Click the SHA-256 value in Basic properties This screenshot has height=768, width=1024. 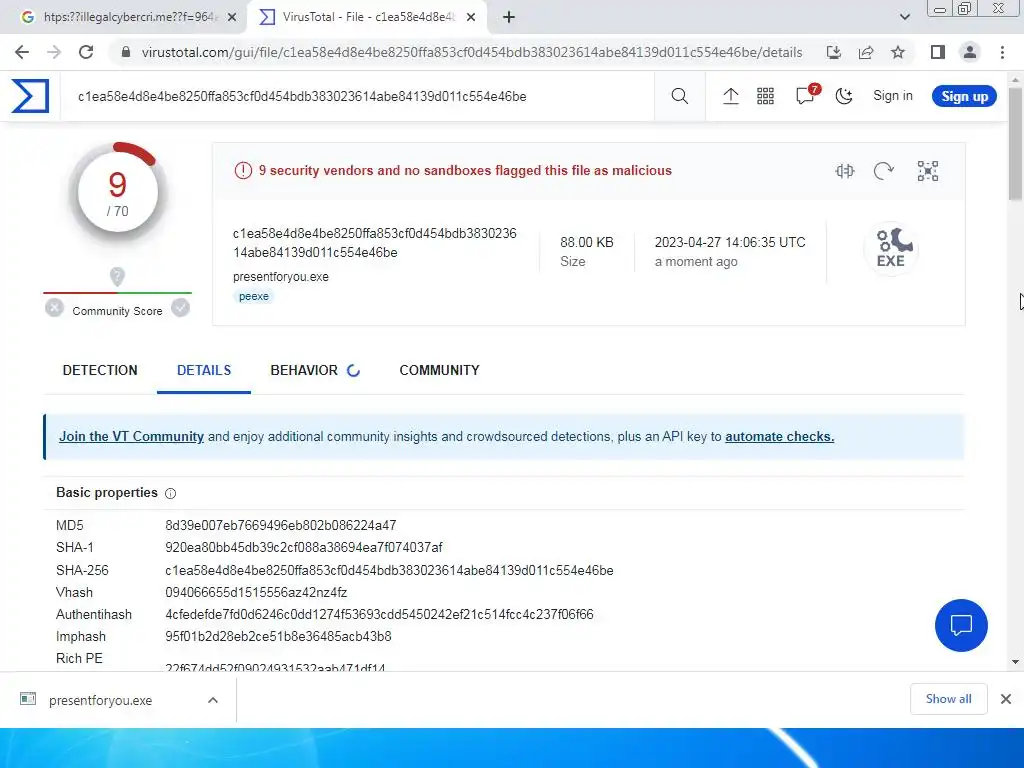click(x=389, y=571)
